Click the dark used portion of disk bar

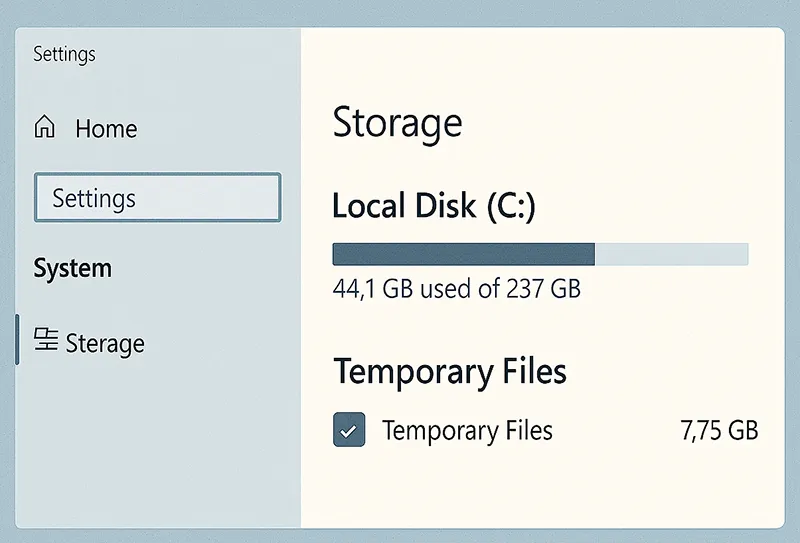pos(463,254)
